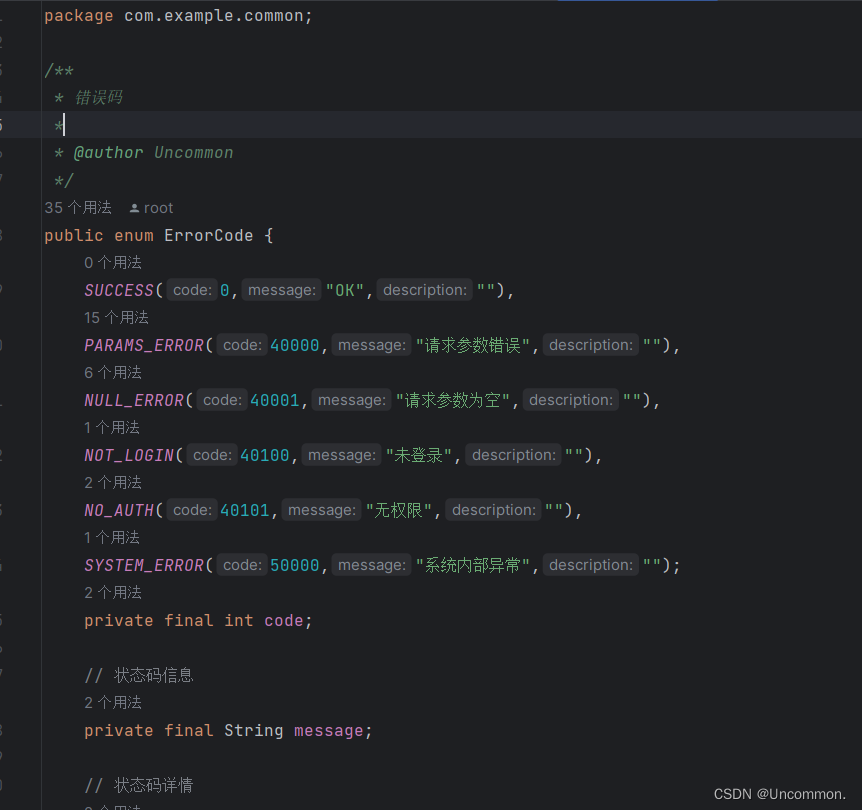862x810 pixels.
Task: Click the string "OK" in SUCCESS
Action: pos(345,290)
